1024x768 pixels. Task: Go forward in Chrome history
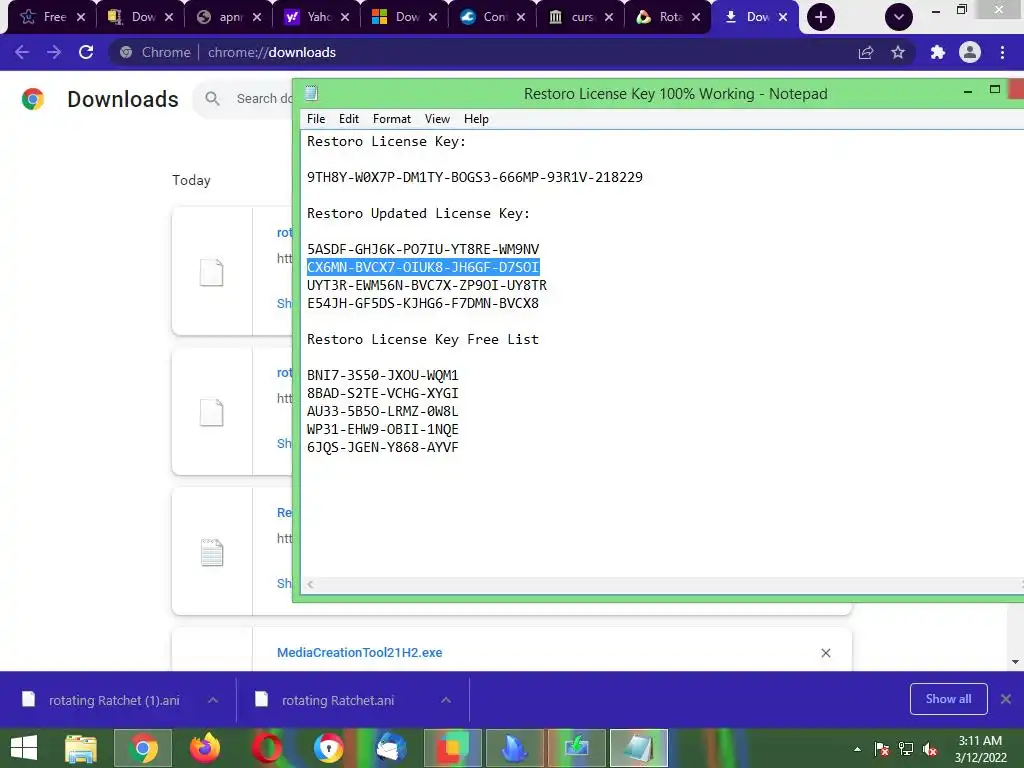pos(54,52)
